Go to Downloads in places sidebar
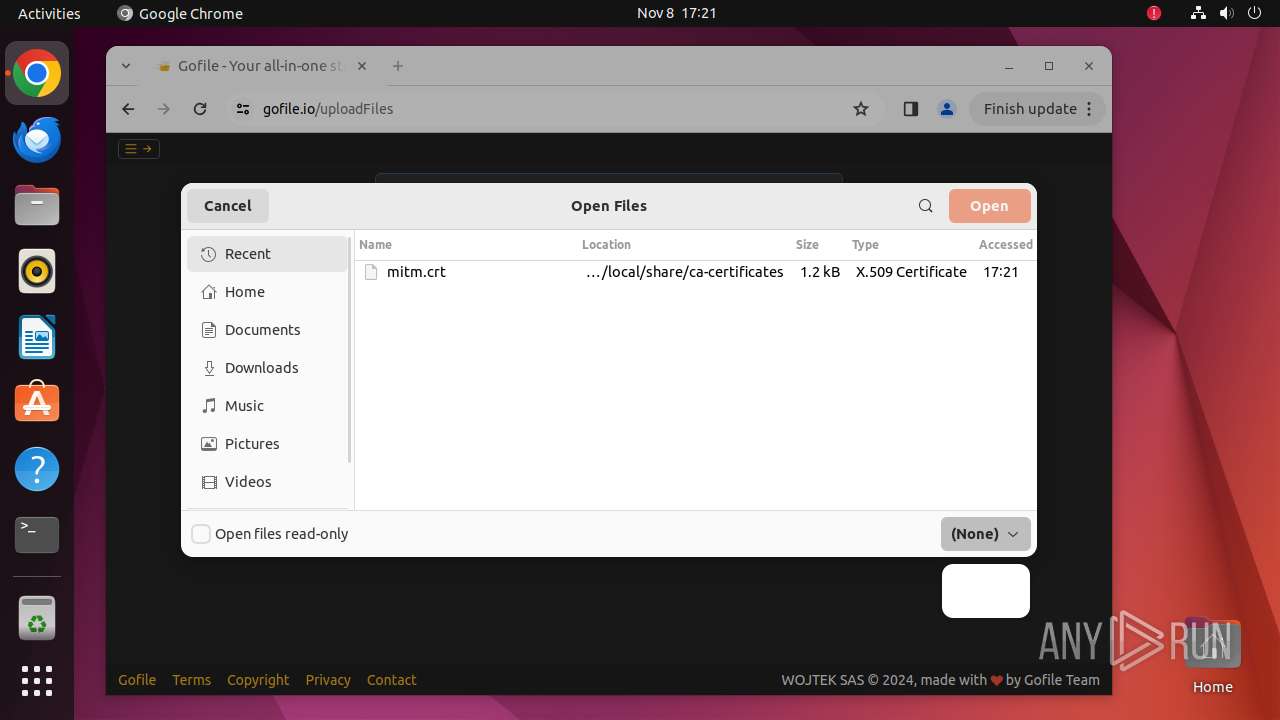This screenshot has width=1280, height=720. tap(267, 368)
